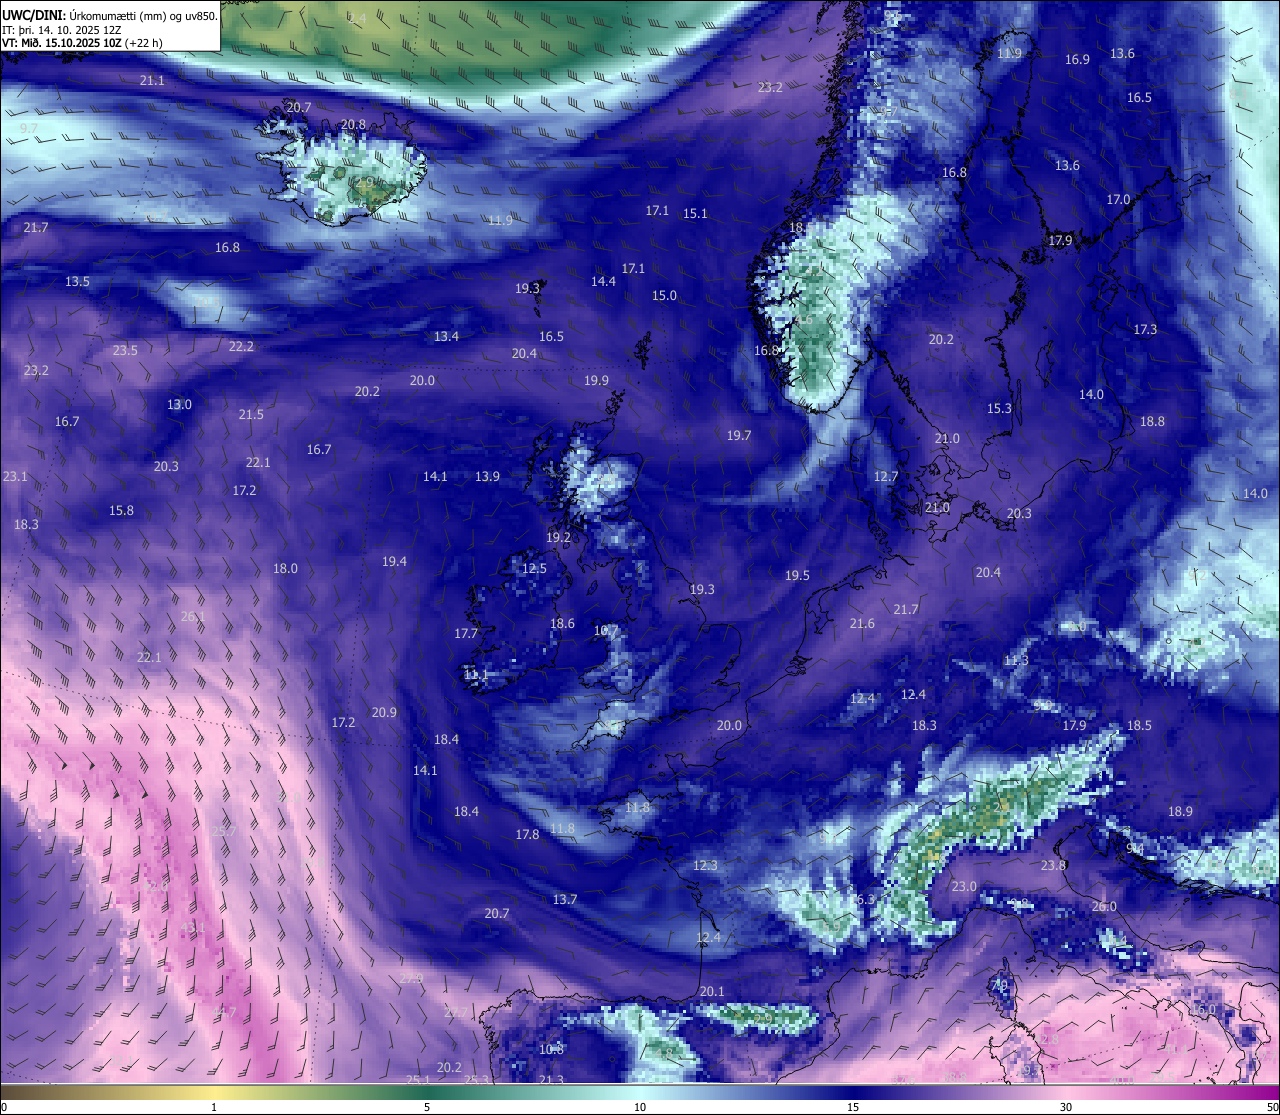Click the 17.0 value label
The width and height of the screenshot is (1280, 1115).
pos(1118,200)
